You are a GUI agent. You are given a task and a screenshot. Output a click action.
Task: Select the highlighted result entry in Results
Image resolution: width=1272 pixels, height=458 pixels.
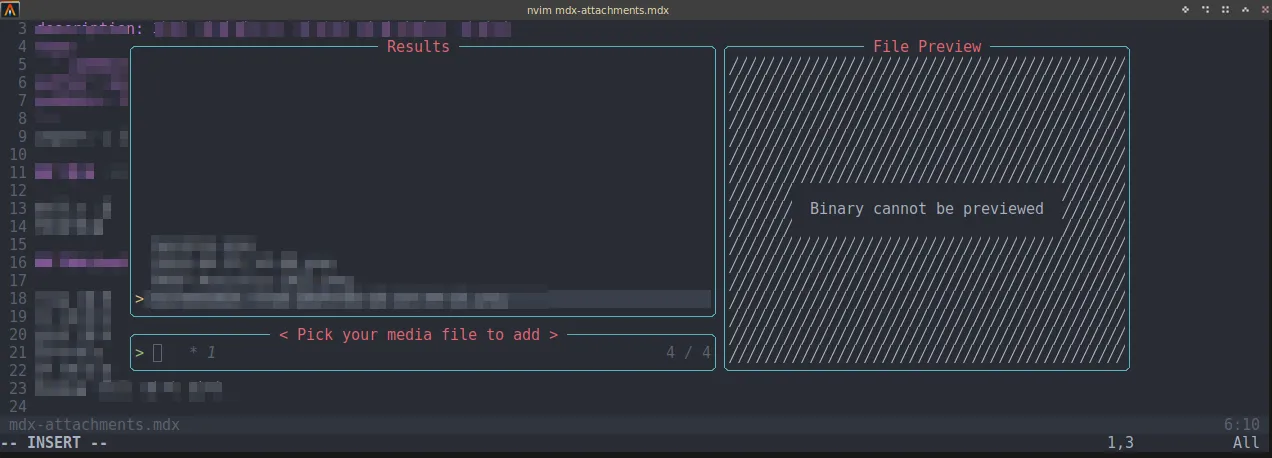pos(330,299)
